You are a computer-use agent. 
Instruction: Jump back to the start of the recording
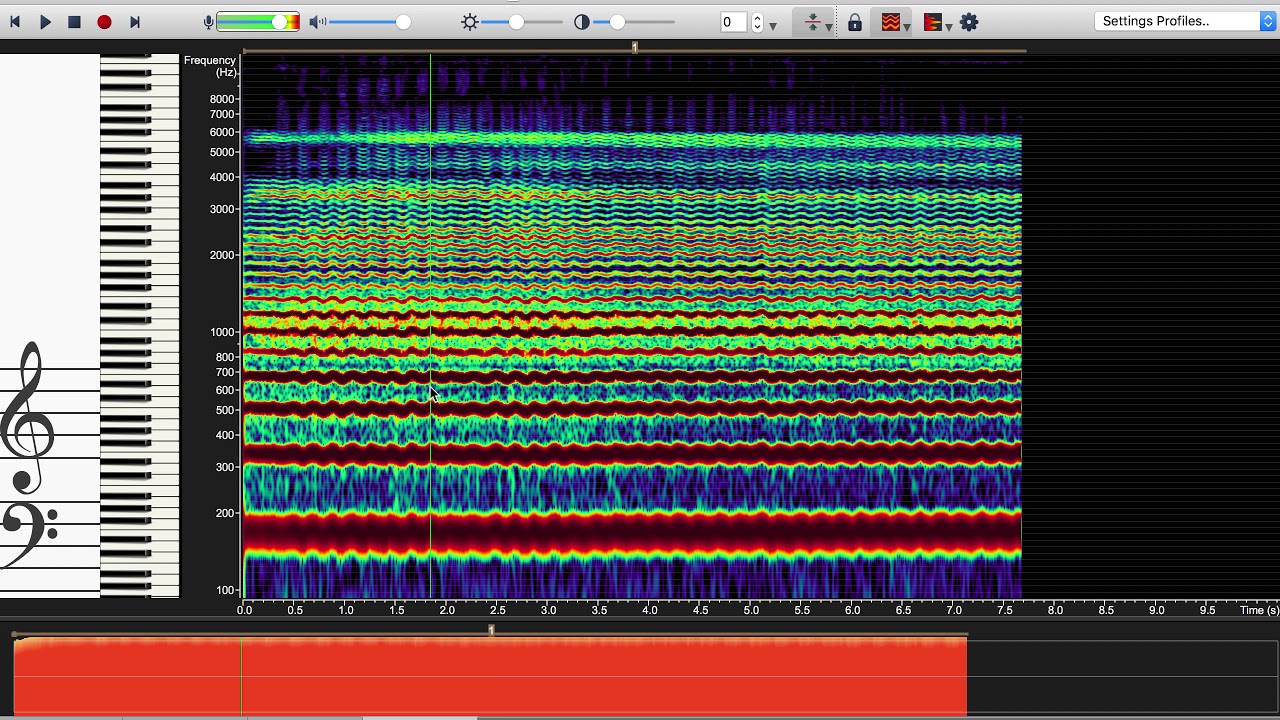15,22
